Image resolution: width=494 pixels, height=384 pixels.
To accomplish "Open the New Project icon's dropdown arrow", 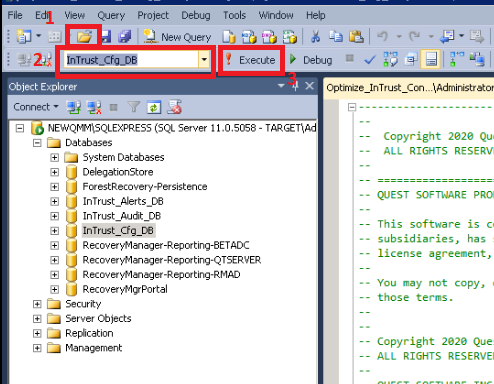I will 39,36.
